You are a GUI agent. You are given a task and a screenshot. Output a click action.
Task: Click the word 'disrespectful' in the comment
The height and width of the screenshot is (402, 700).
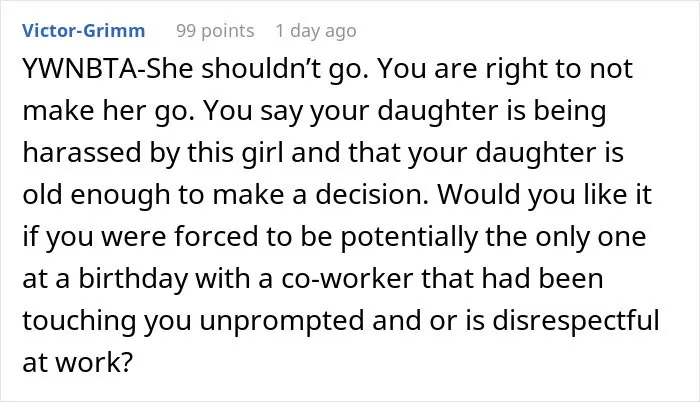575,322
